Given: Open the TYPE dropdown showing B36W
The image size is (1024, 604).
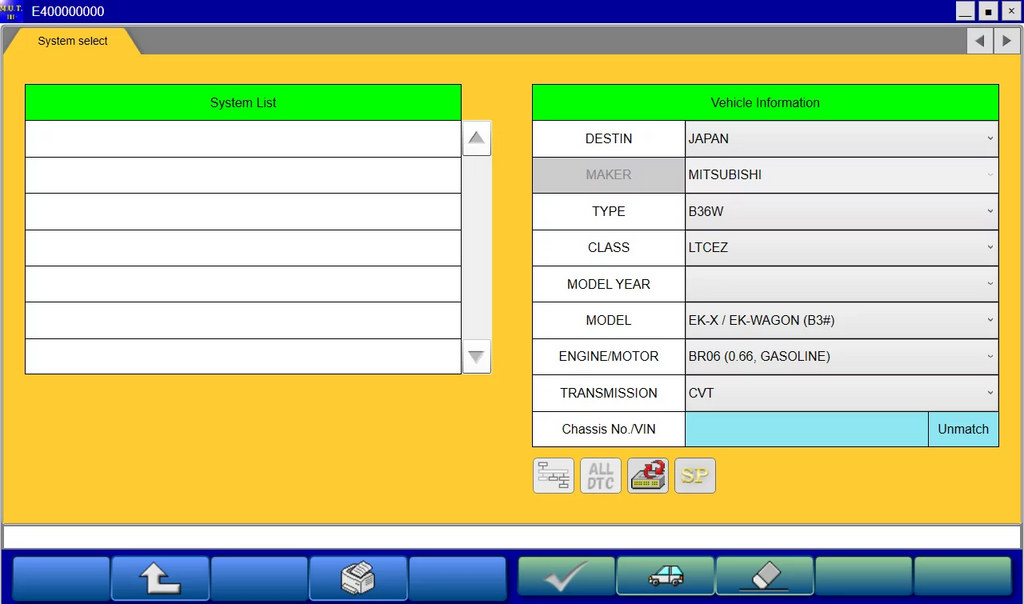Looking at the screenshot, I should (x=841, y=211).
